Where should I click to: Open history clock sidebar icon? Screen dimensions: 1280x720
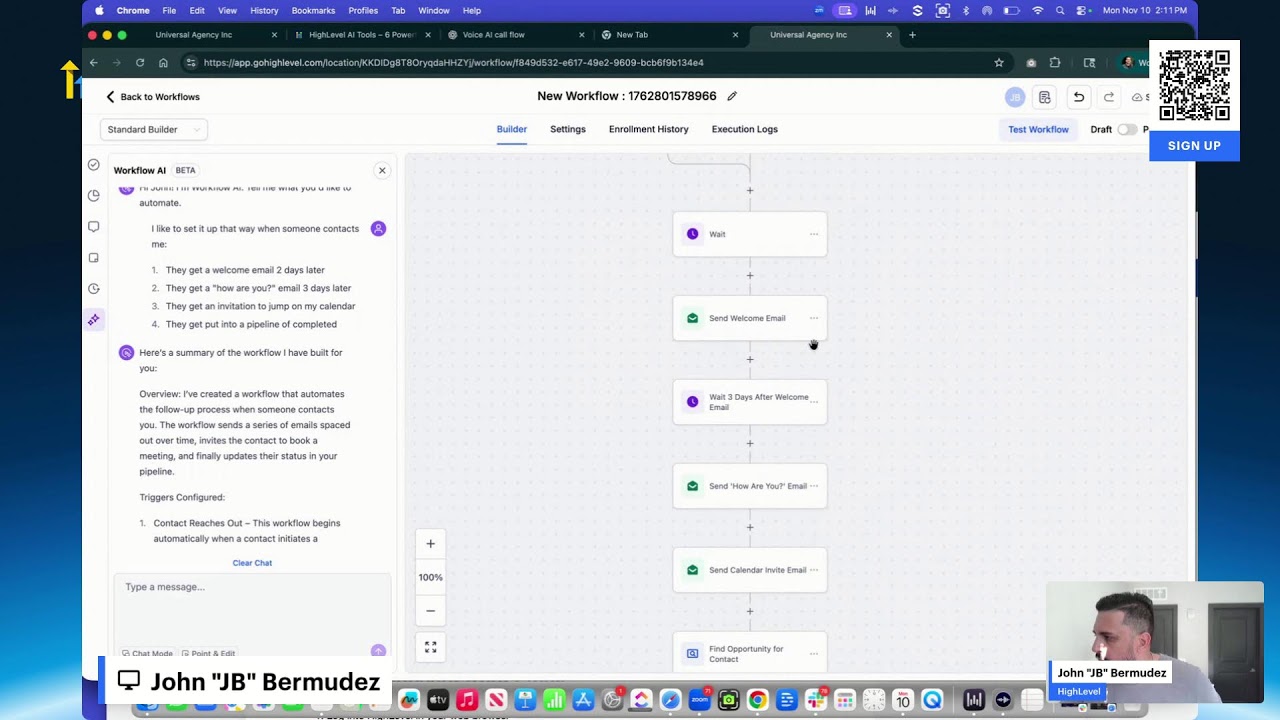(93, 288)
